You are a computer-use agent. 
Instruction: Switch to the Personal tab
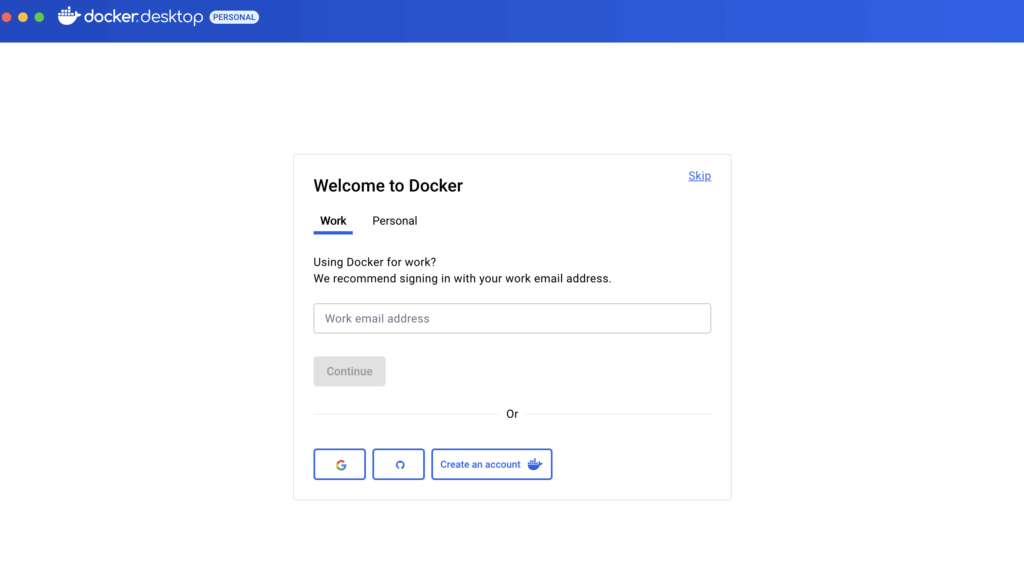click(394, 221)
